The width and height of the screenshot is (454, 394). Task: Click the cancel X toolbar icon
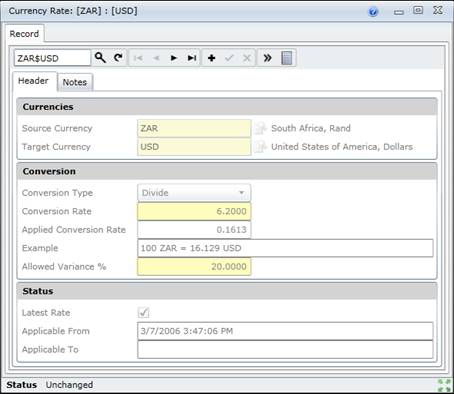(x=247, y=58)
